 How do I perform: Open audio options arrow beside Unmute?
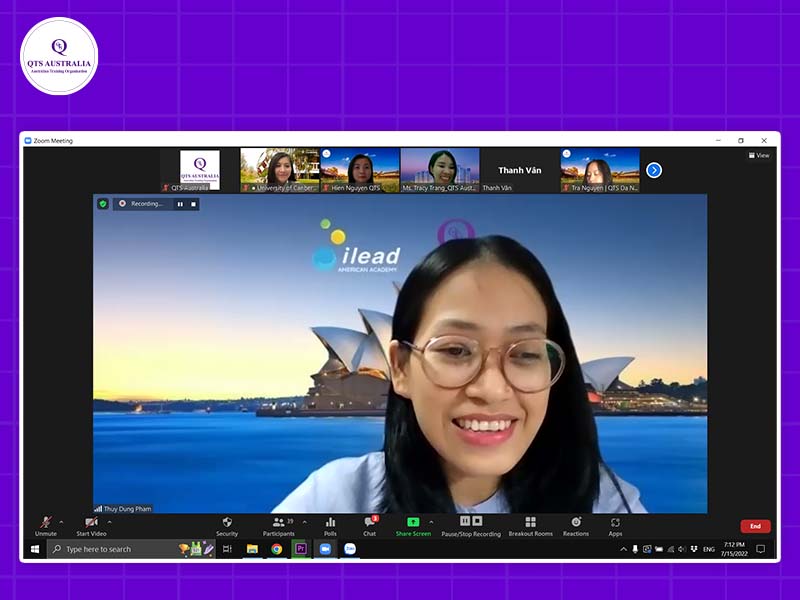[61, 522]
